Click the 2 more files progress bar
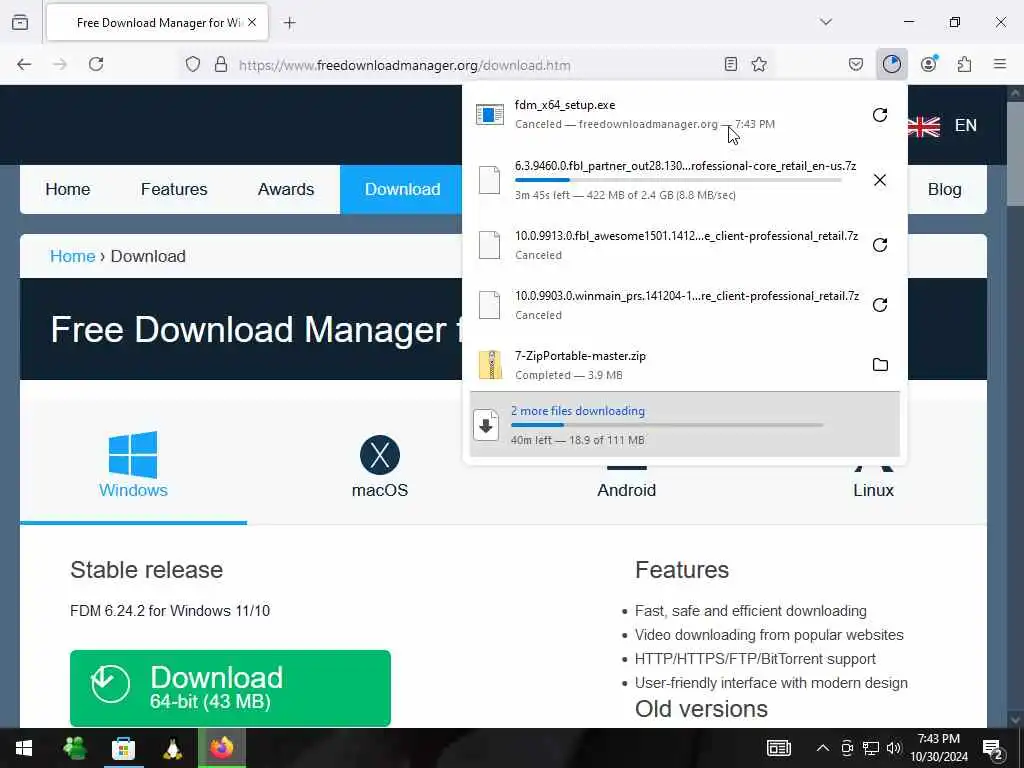The width and height of the screenshot is (1024, 768). [x=667, y=425]
